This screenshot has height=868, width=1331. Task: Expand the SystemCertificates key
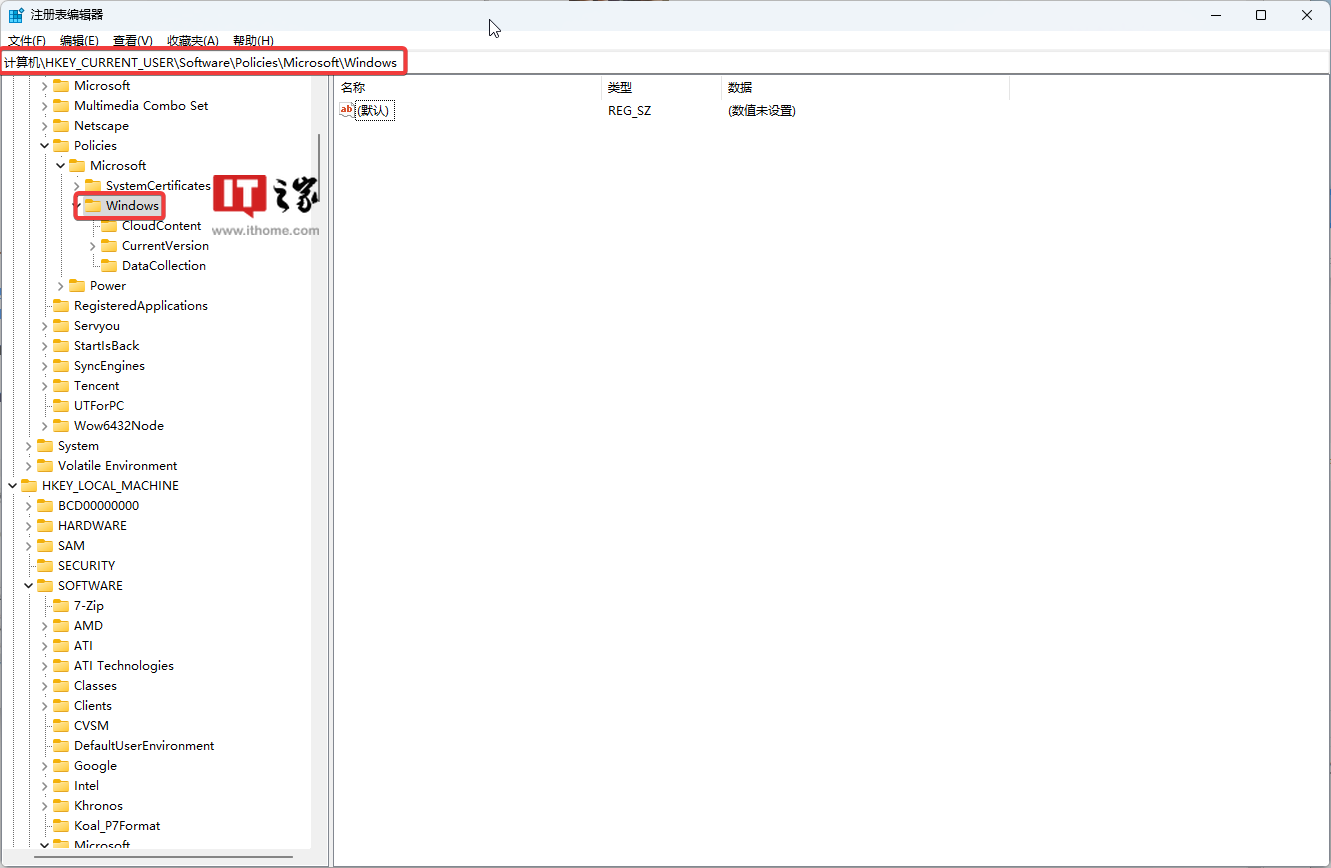click(x=77, y=186)
